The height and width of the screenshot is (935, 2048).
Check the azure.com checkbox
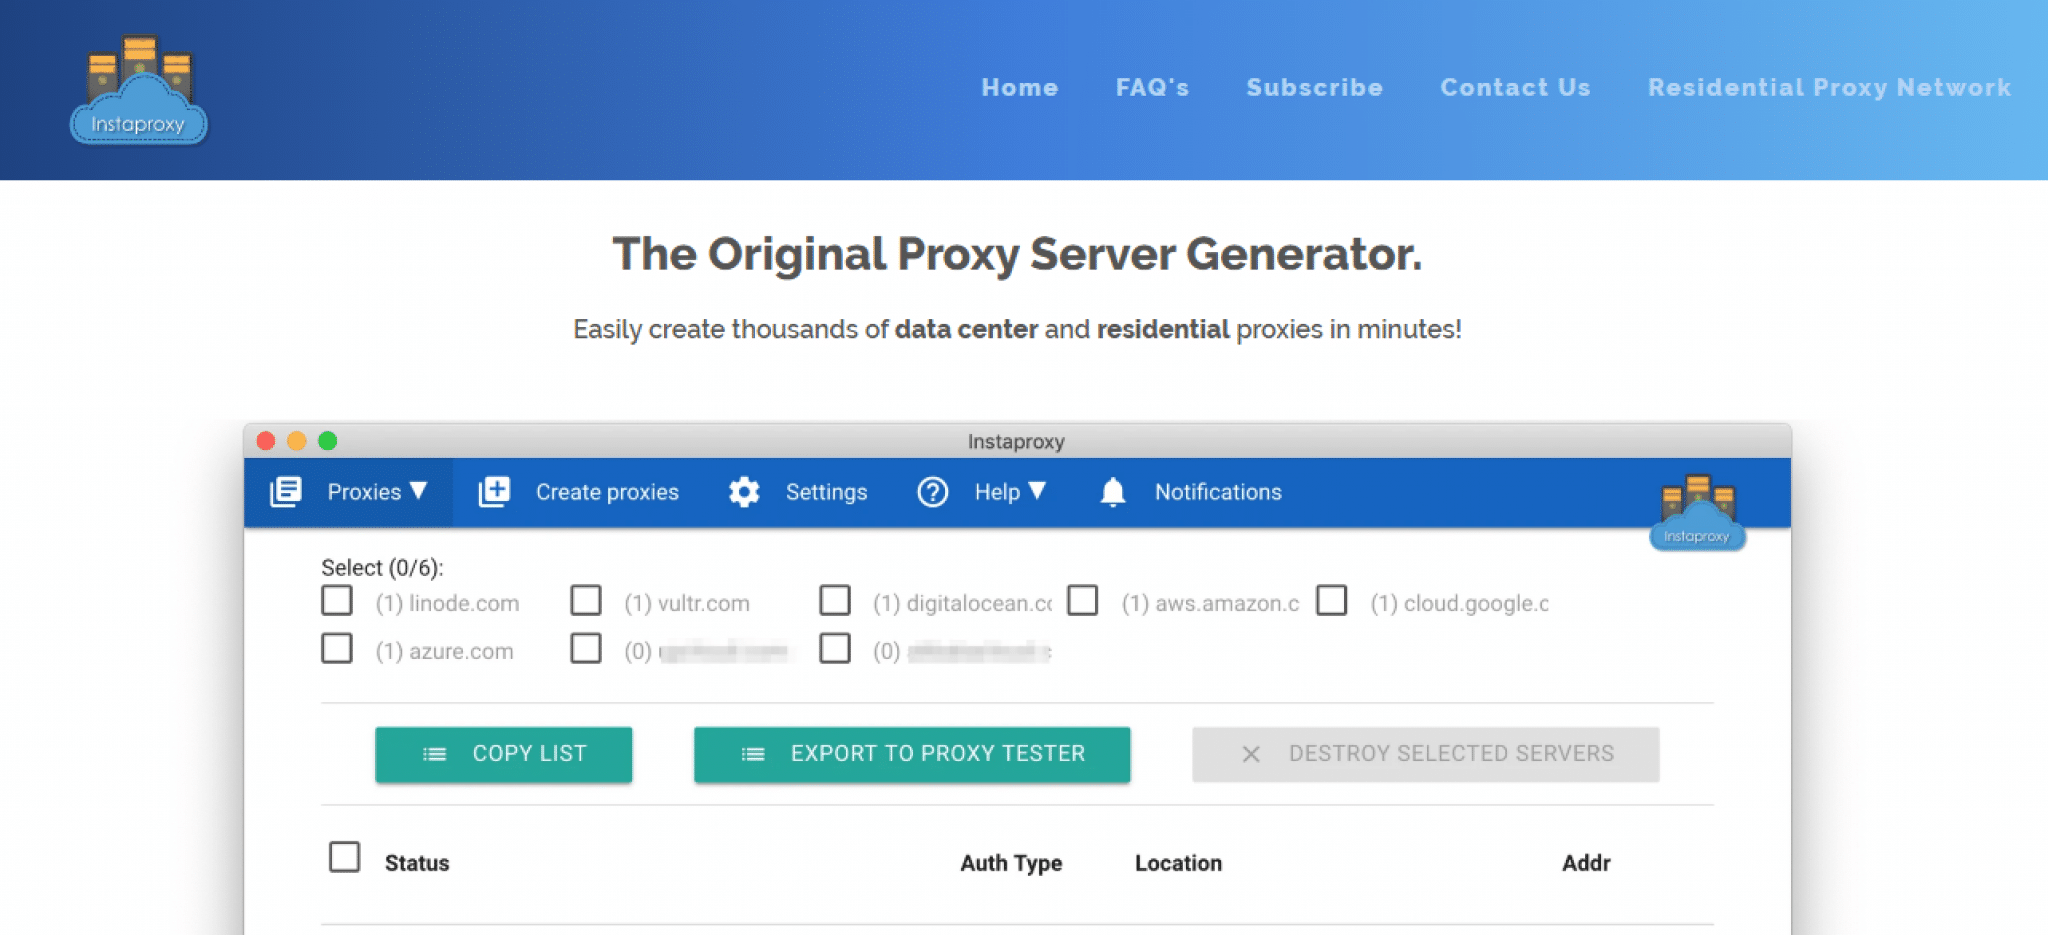[337, 649]
